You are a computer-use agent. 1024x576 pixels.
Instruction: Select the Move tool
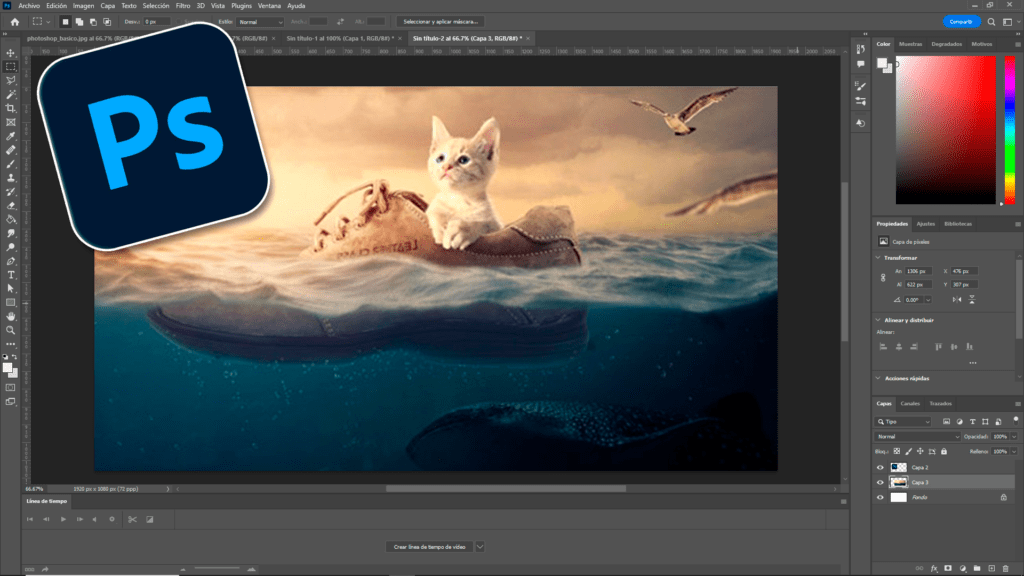pyautogui.click(x=11, y=53)
